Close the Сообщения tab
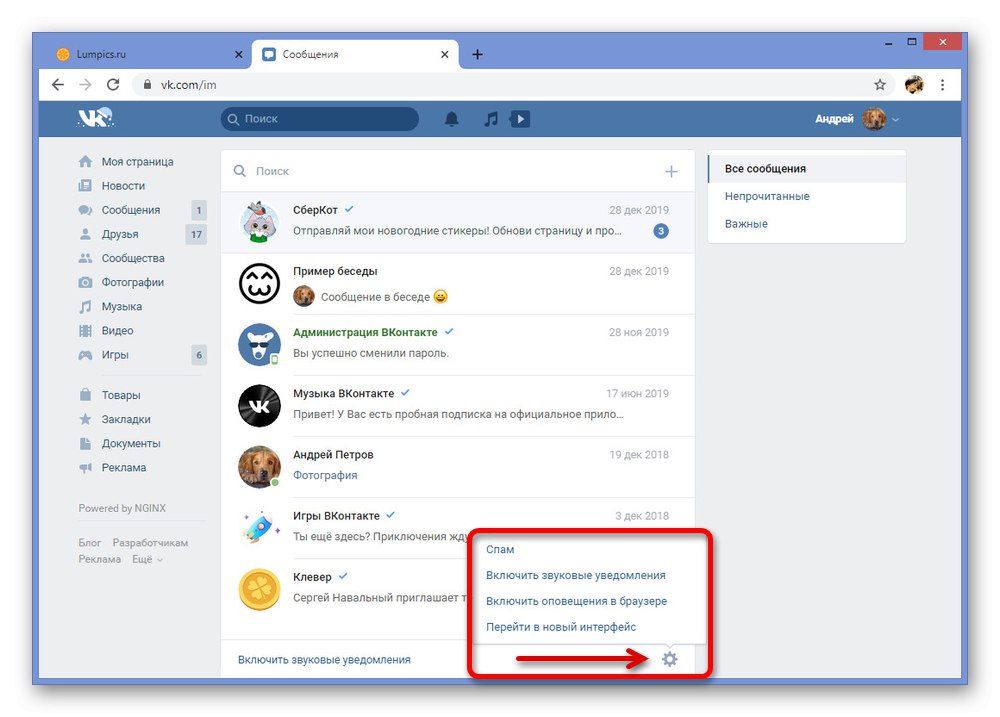 point(445,54)
